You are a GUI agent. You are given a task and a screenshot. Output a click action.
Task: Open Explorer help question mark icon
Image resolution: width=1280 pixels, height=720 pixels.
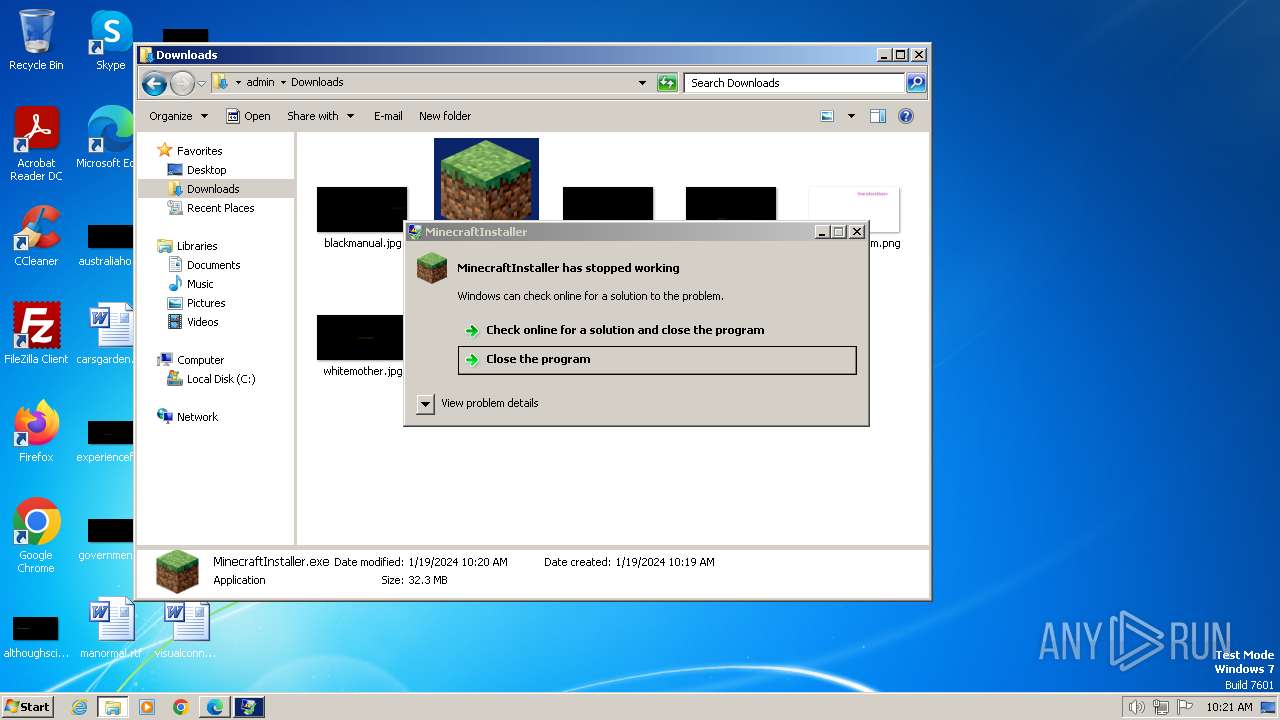[906, 116]
